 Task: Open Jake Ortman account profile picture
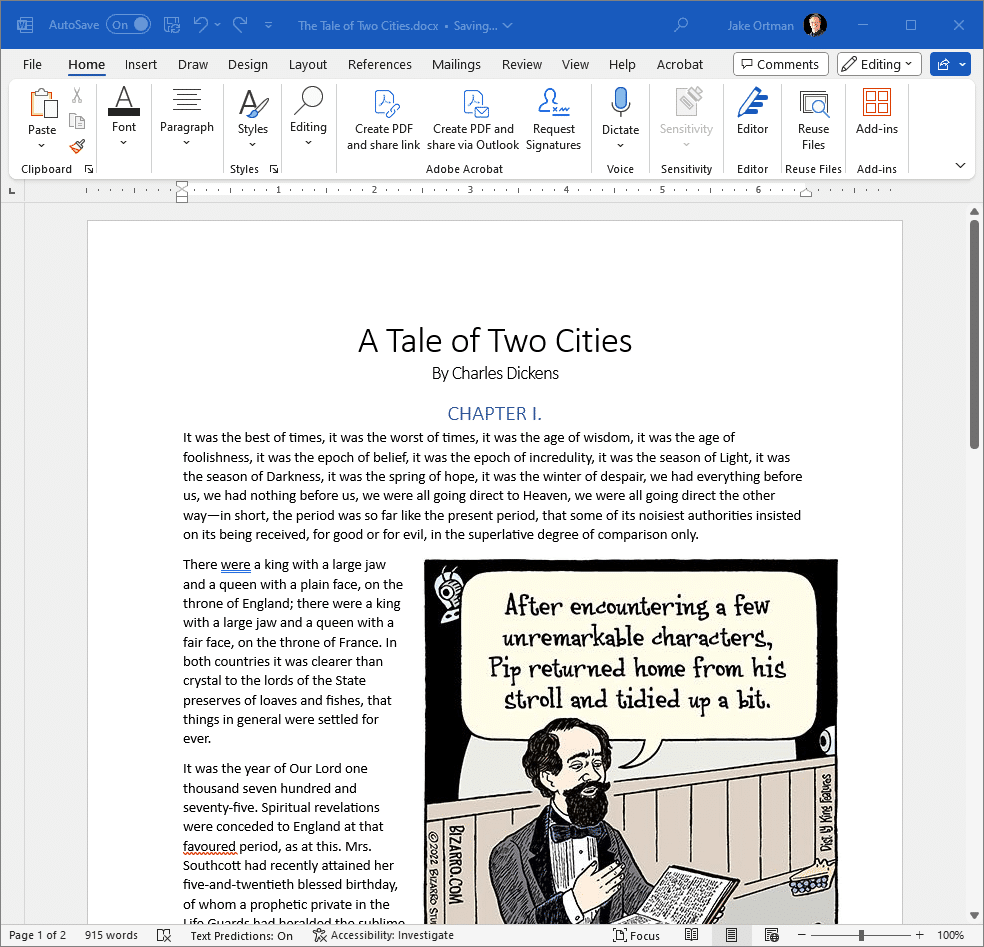[x=815, y=25]
